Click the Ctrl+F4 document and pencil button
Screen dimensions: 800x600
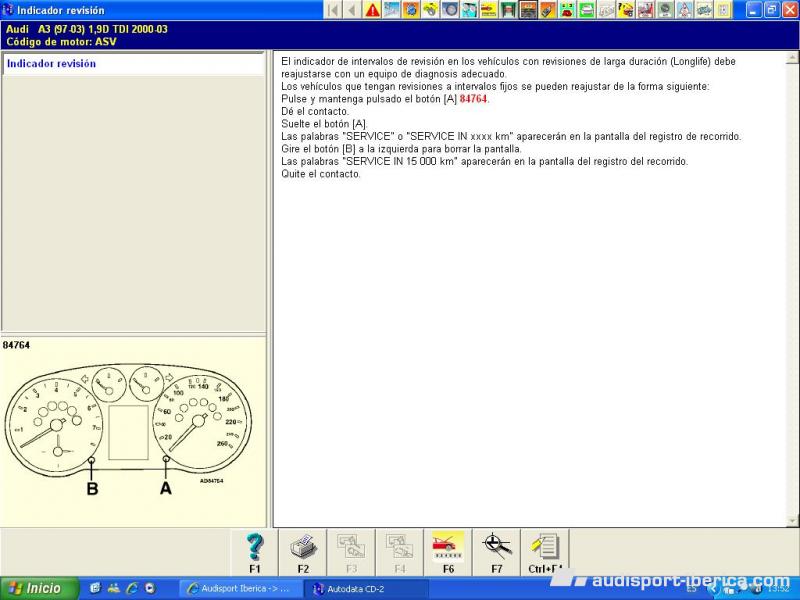point(545,553)
